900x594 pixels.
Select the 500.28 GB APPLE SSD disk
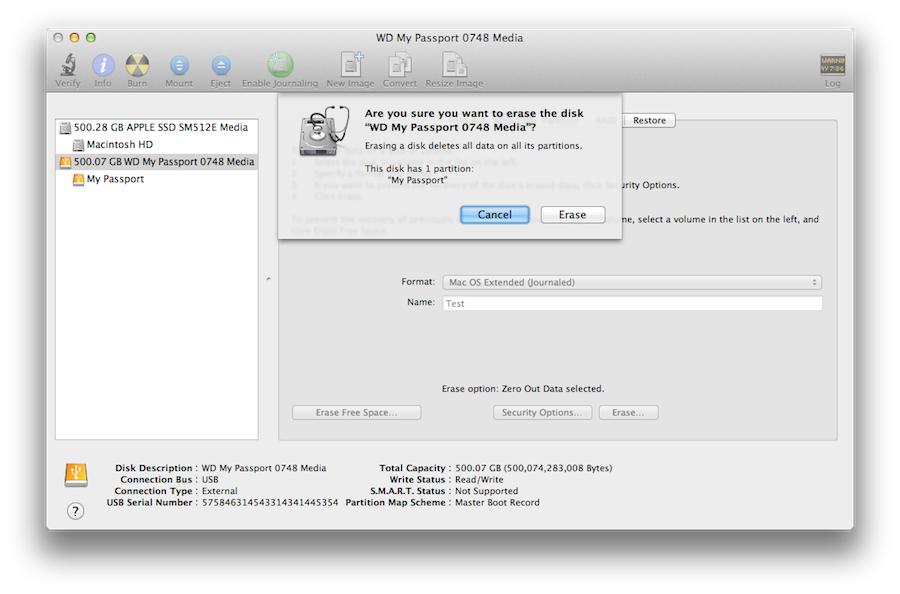point(157,127)
